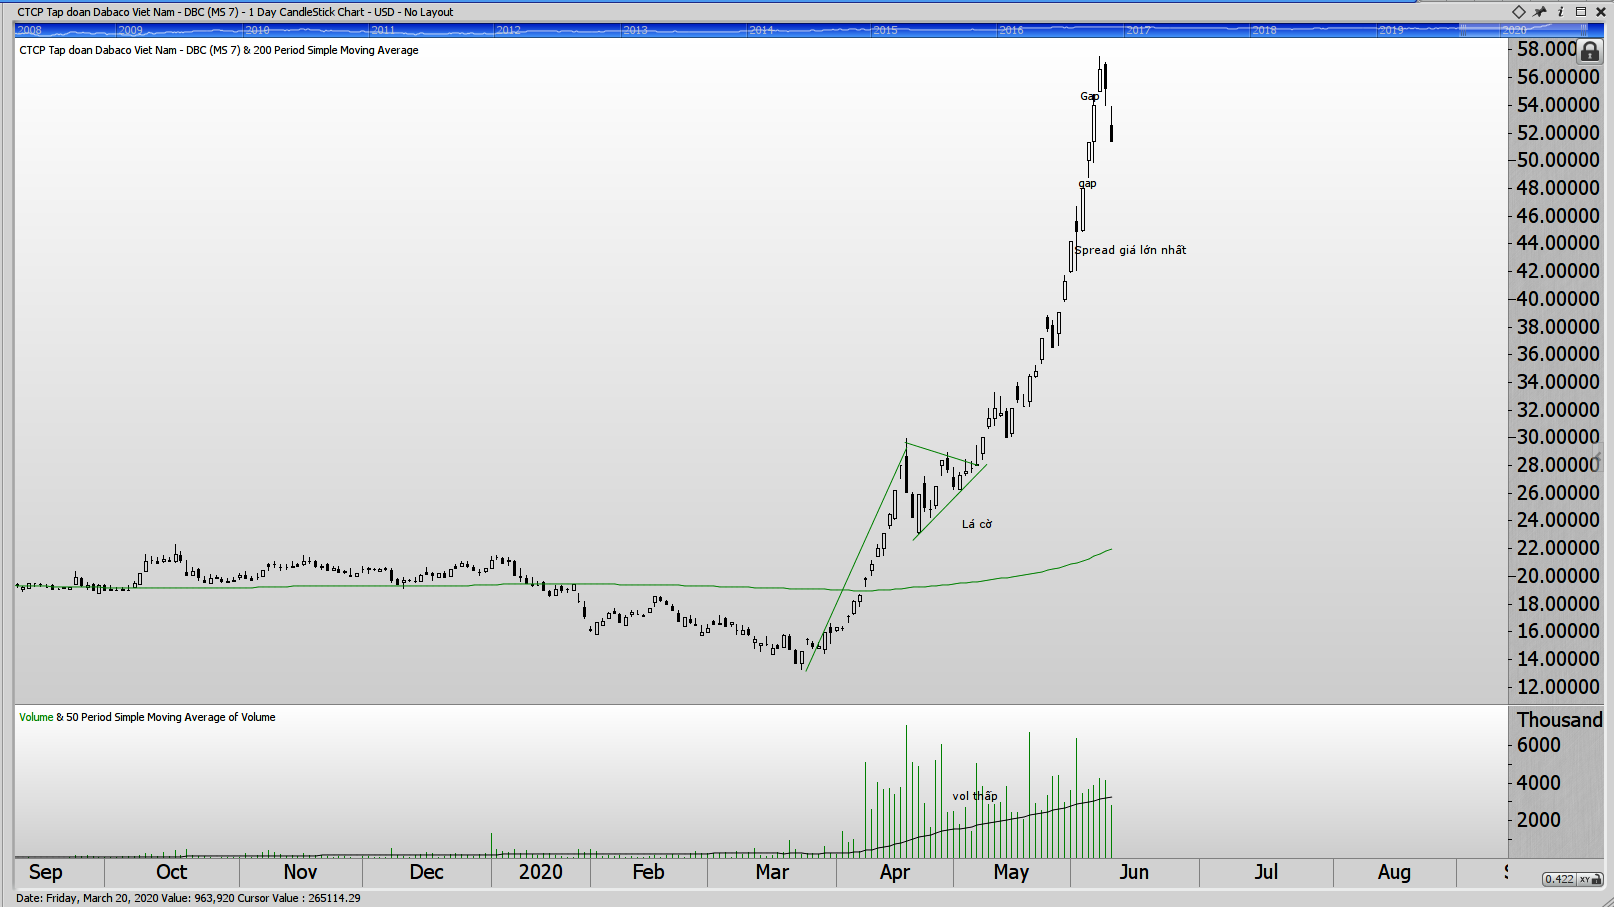
Task: Close the chart panel with X
Action: pos(1601,12)
